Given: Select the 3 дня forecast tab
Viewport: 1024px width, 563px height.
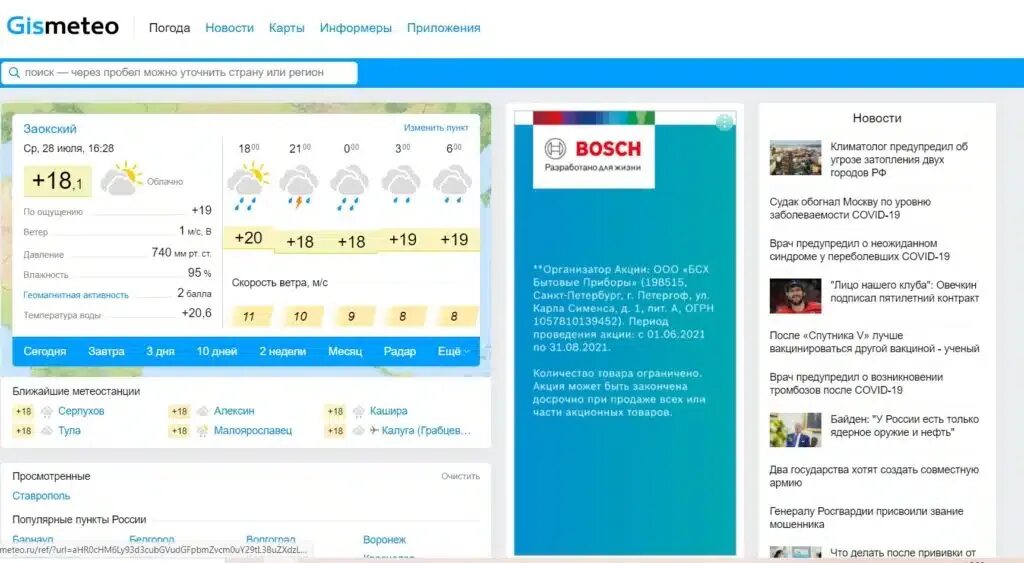Looking at the screenshot, I should click(160, 351).
